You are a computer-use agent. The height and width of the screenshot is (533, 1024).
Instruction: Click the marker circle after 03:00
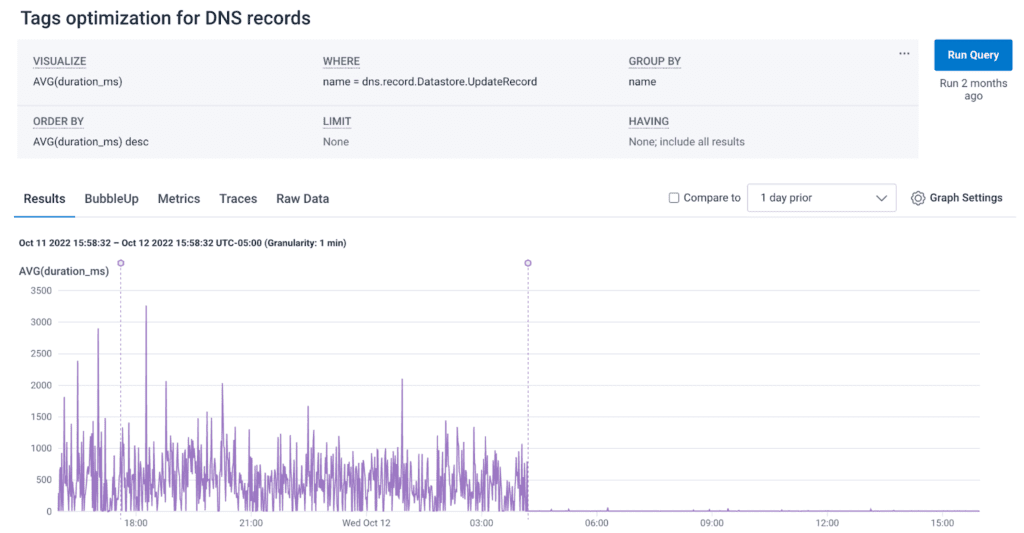[528, 263]
